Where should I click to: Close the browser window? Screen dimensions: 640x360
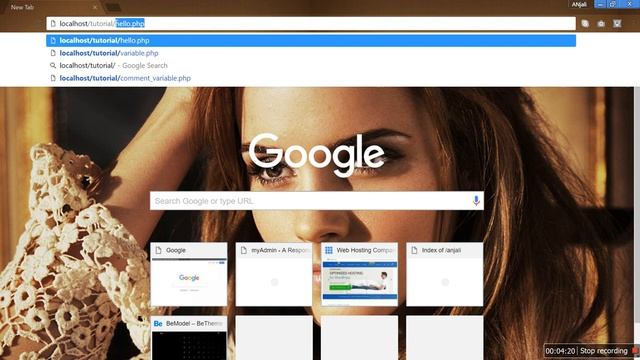(630, 4)
